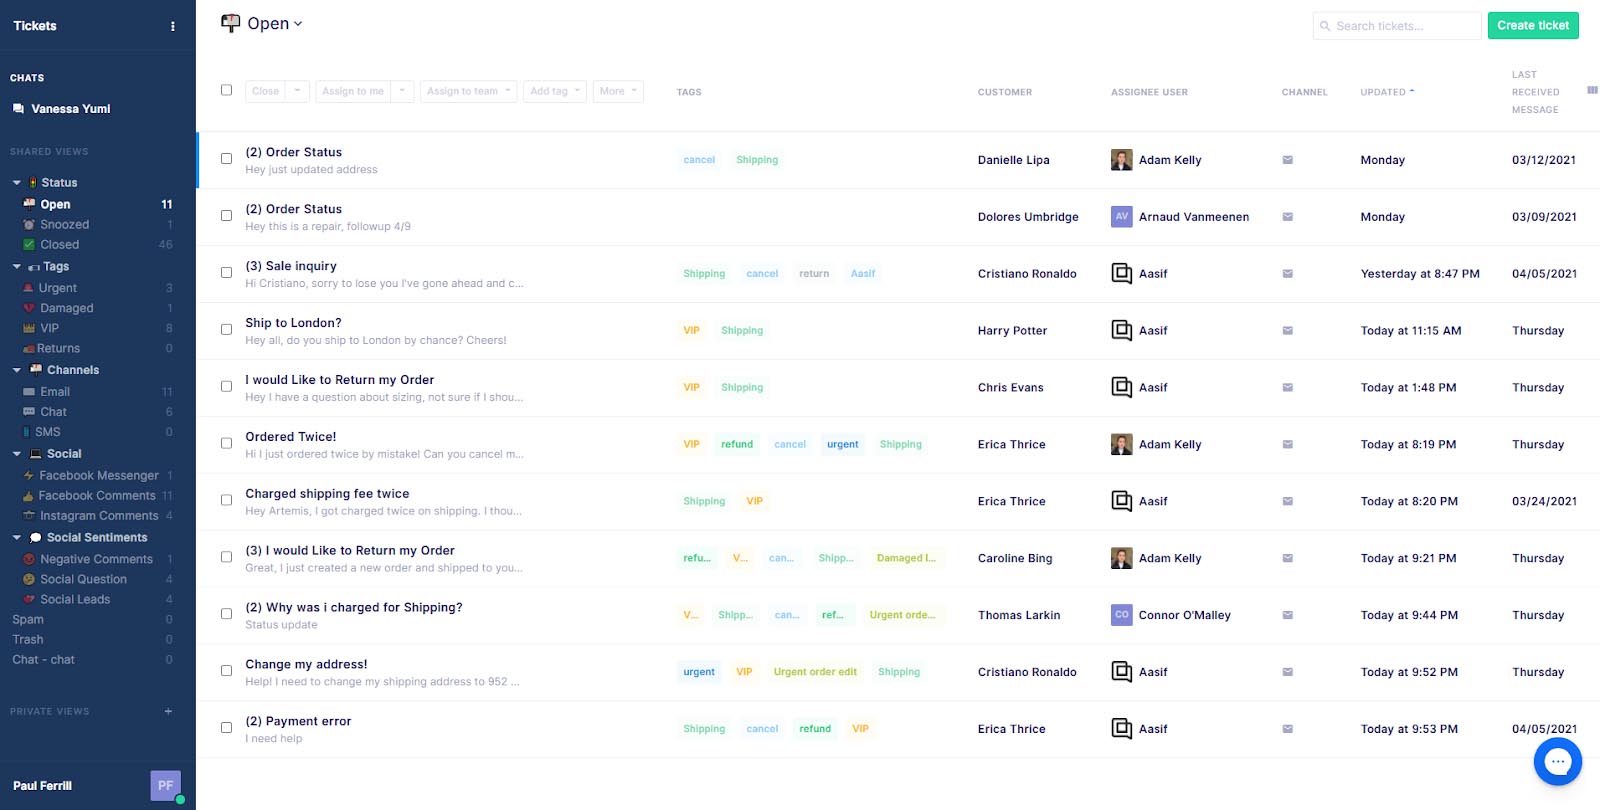
Task: Click the three-dot menu beside Tickets
Action: [x=173, y=26]
